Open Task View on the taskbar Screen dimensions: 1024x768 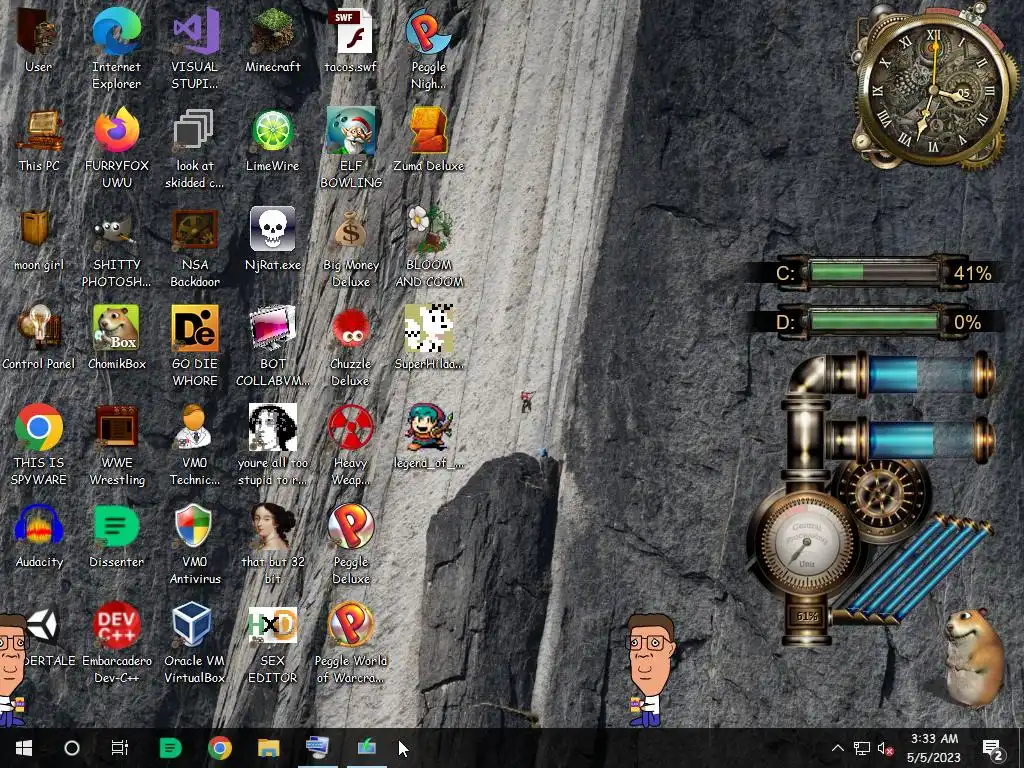pyautogui.click(x=120, y=748)
